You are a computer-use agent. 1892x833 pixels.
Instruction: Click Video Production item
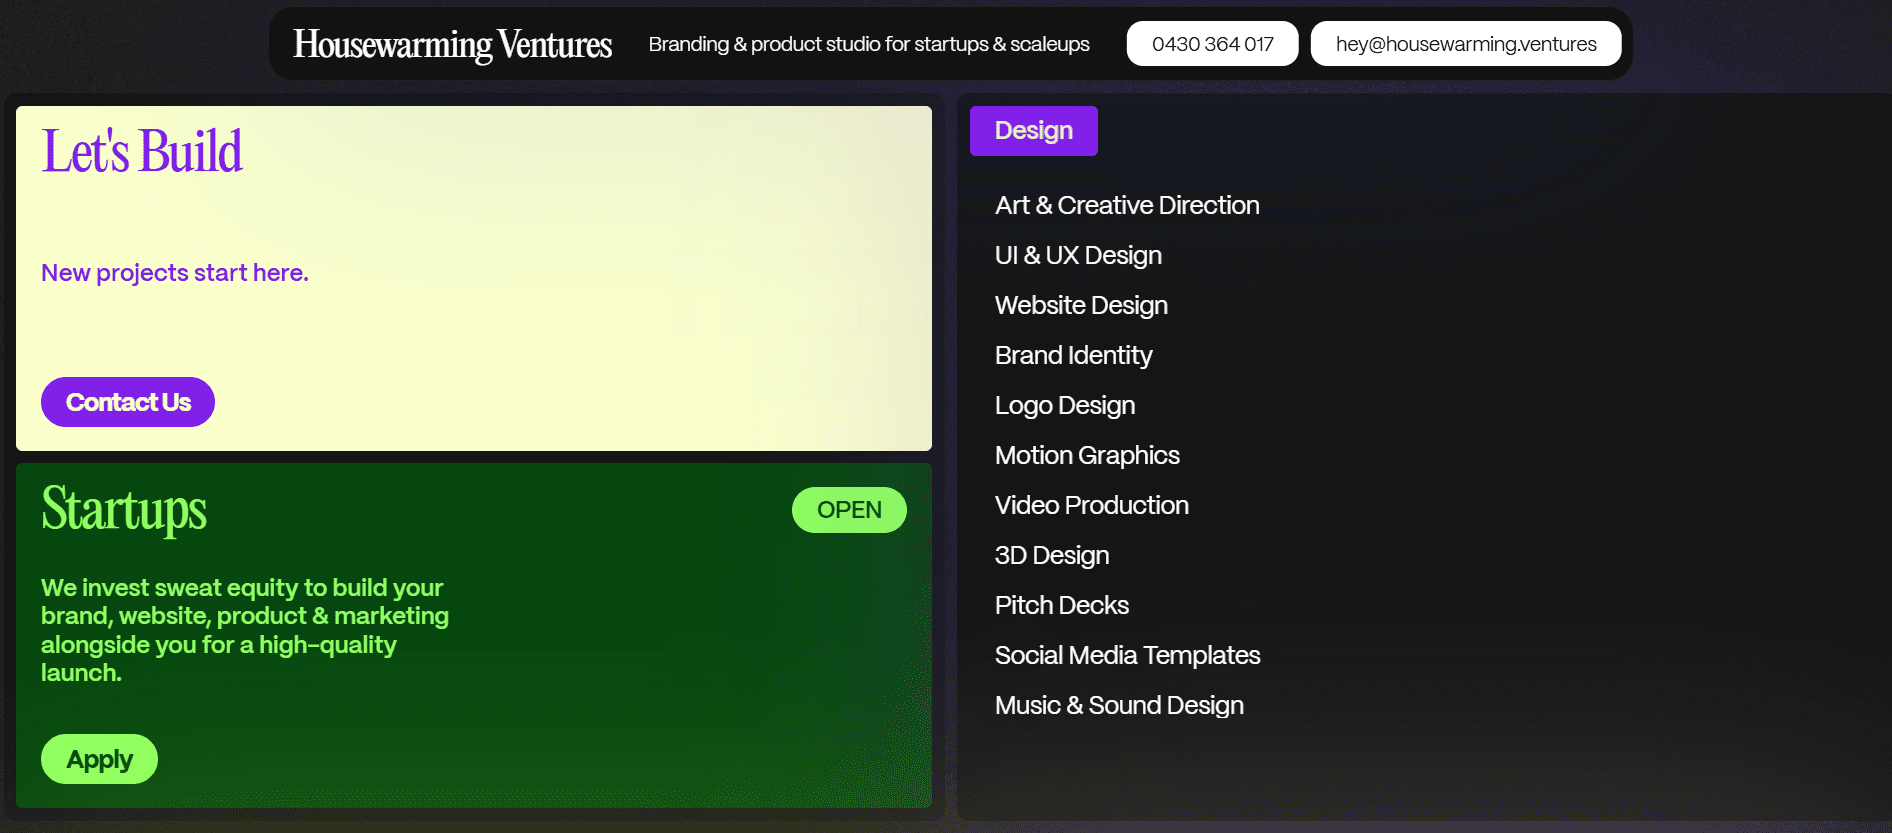(x=1092, y=505)
